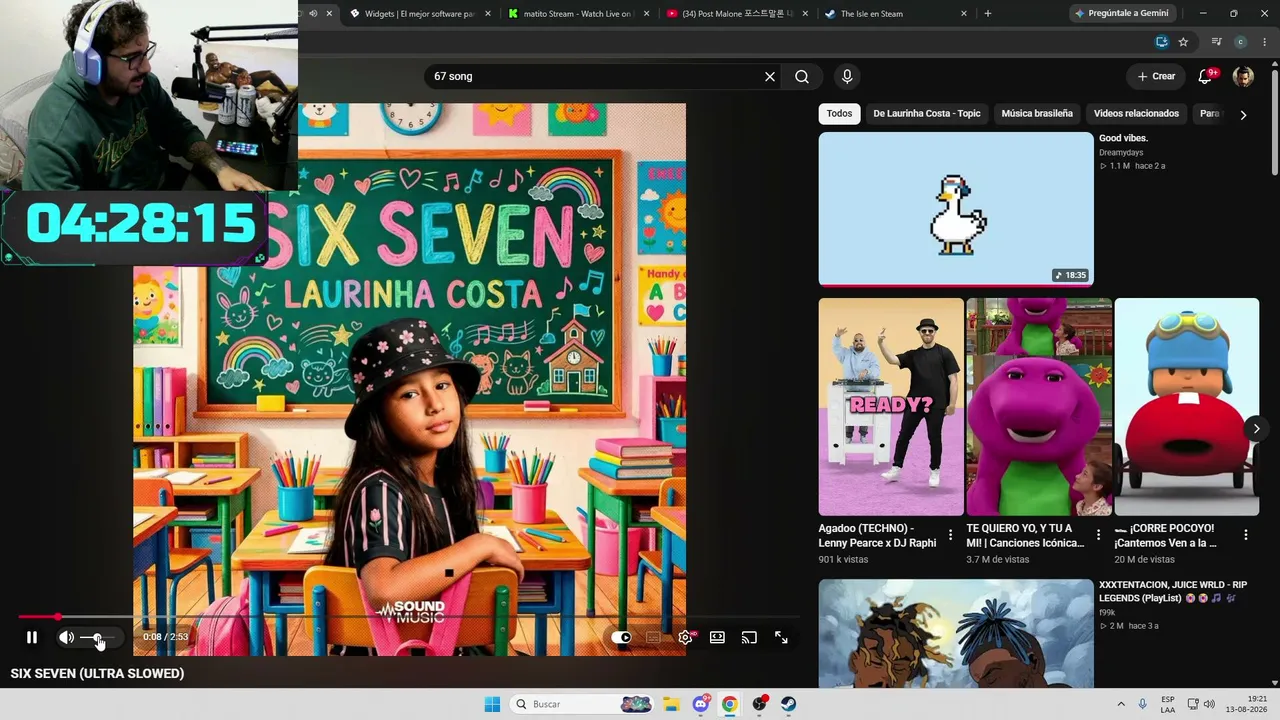This screenshot has width=1280, height=720.
Task: Enter fullscreen video mode
Action: [781, 637]
